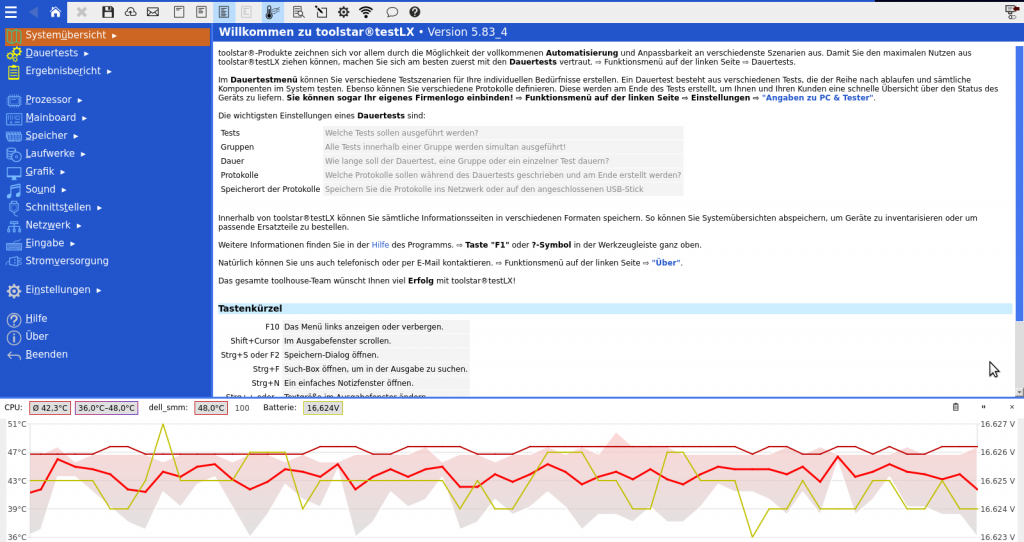This screenshot has width=1024, height=542.
Task: Open the WiFi network icon
Action: click(366, 12)
